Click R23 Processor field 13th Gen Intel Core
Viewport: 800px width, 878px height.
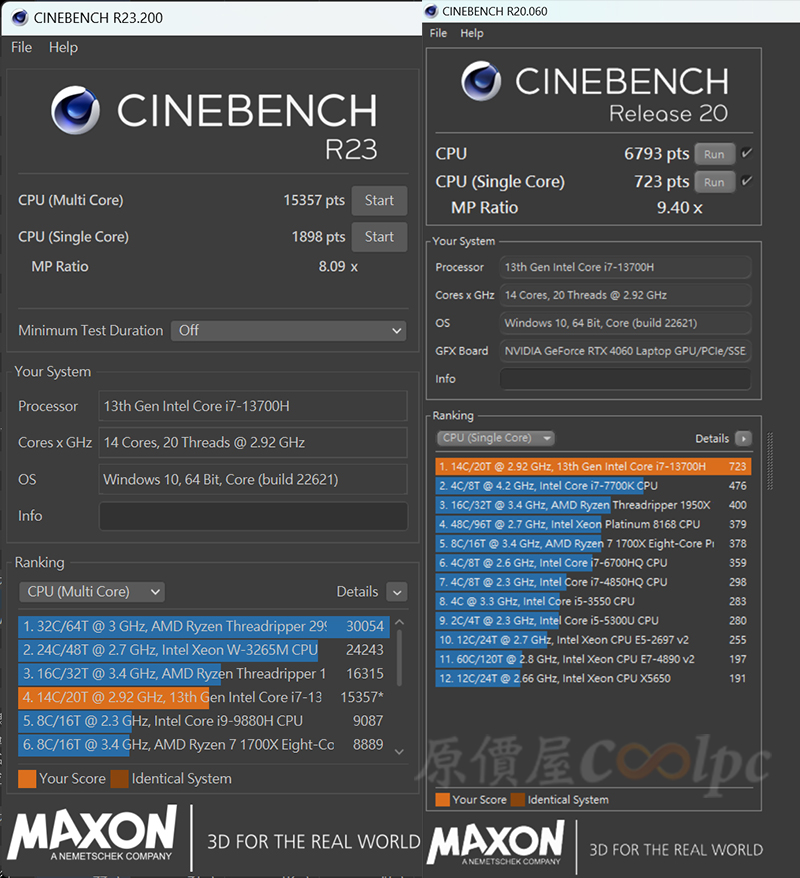pos(253,406)
